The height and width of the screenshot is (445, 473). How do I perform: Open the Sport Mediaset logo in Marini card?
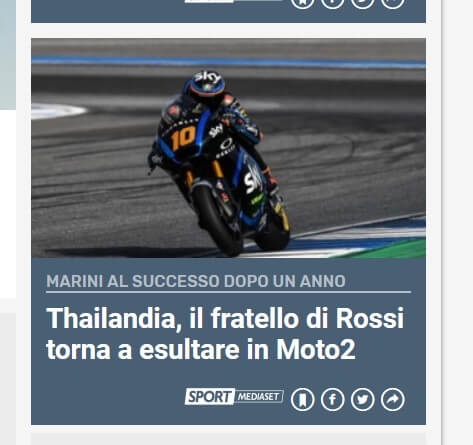coord(234,397)
